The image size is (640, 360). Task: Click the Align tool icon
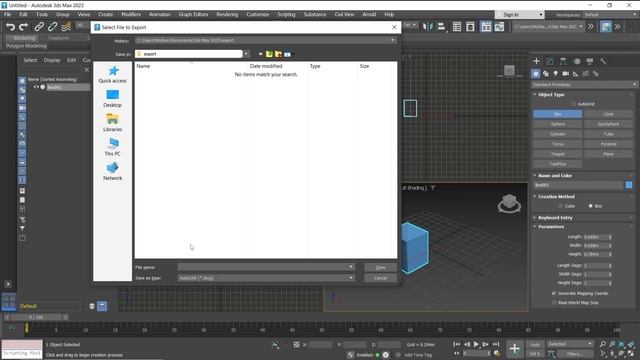pos(441,27)
